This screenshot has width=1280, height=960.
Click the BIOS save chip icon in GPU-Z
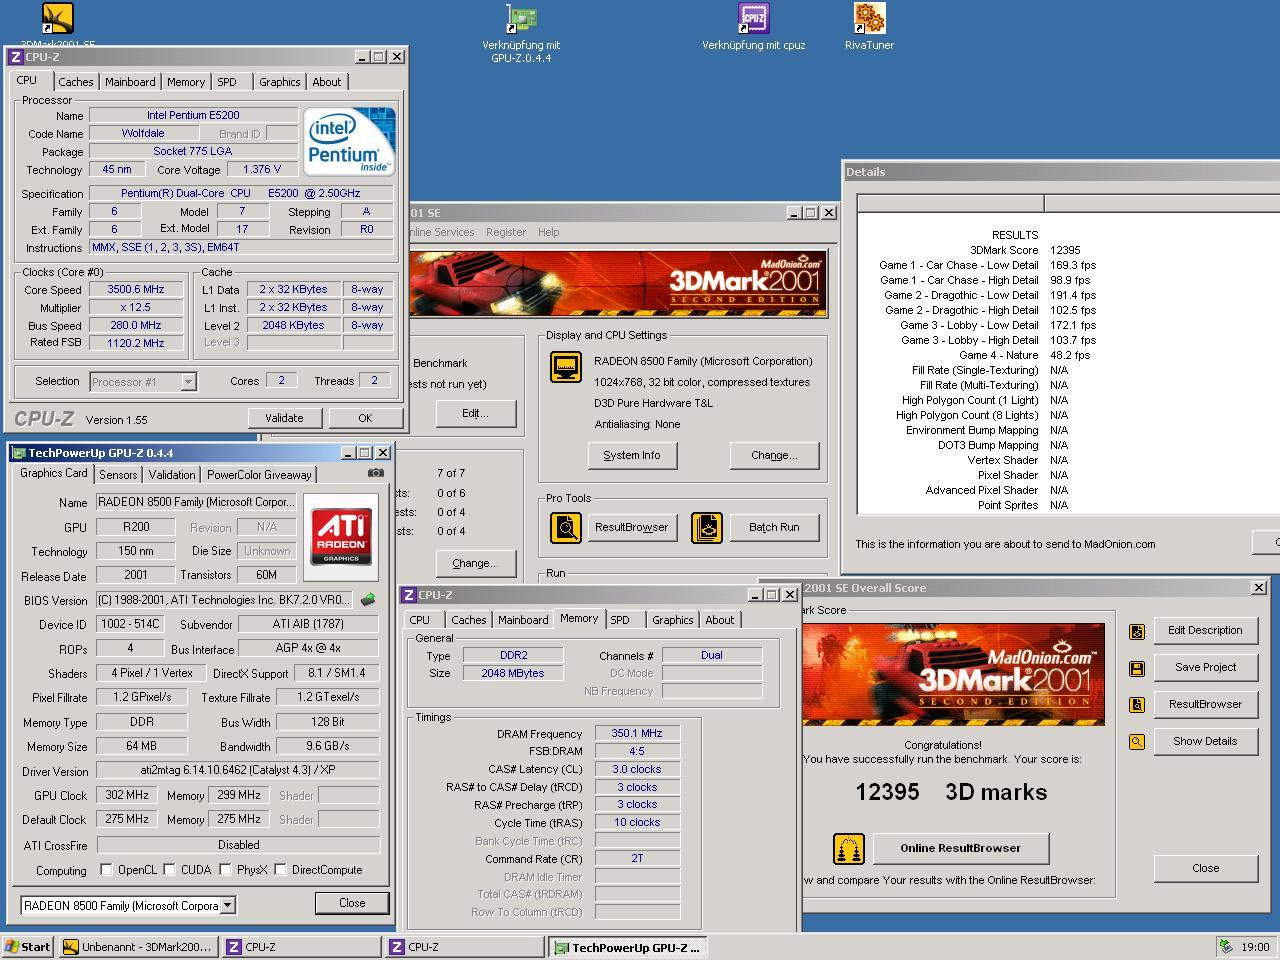(368, 600)
